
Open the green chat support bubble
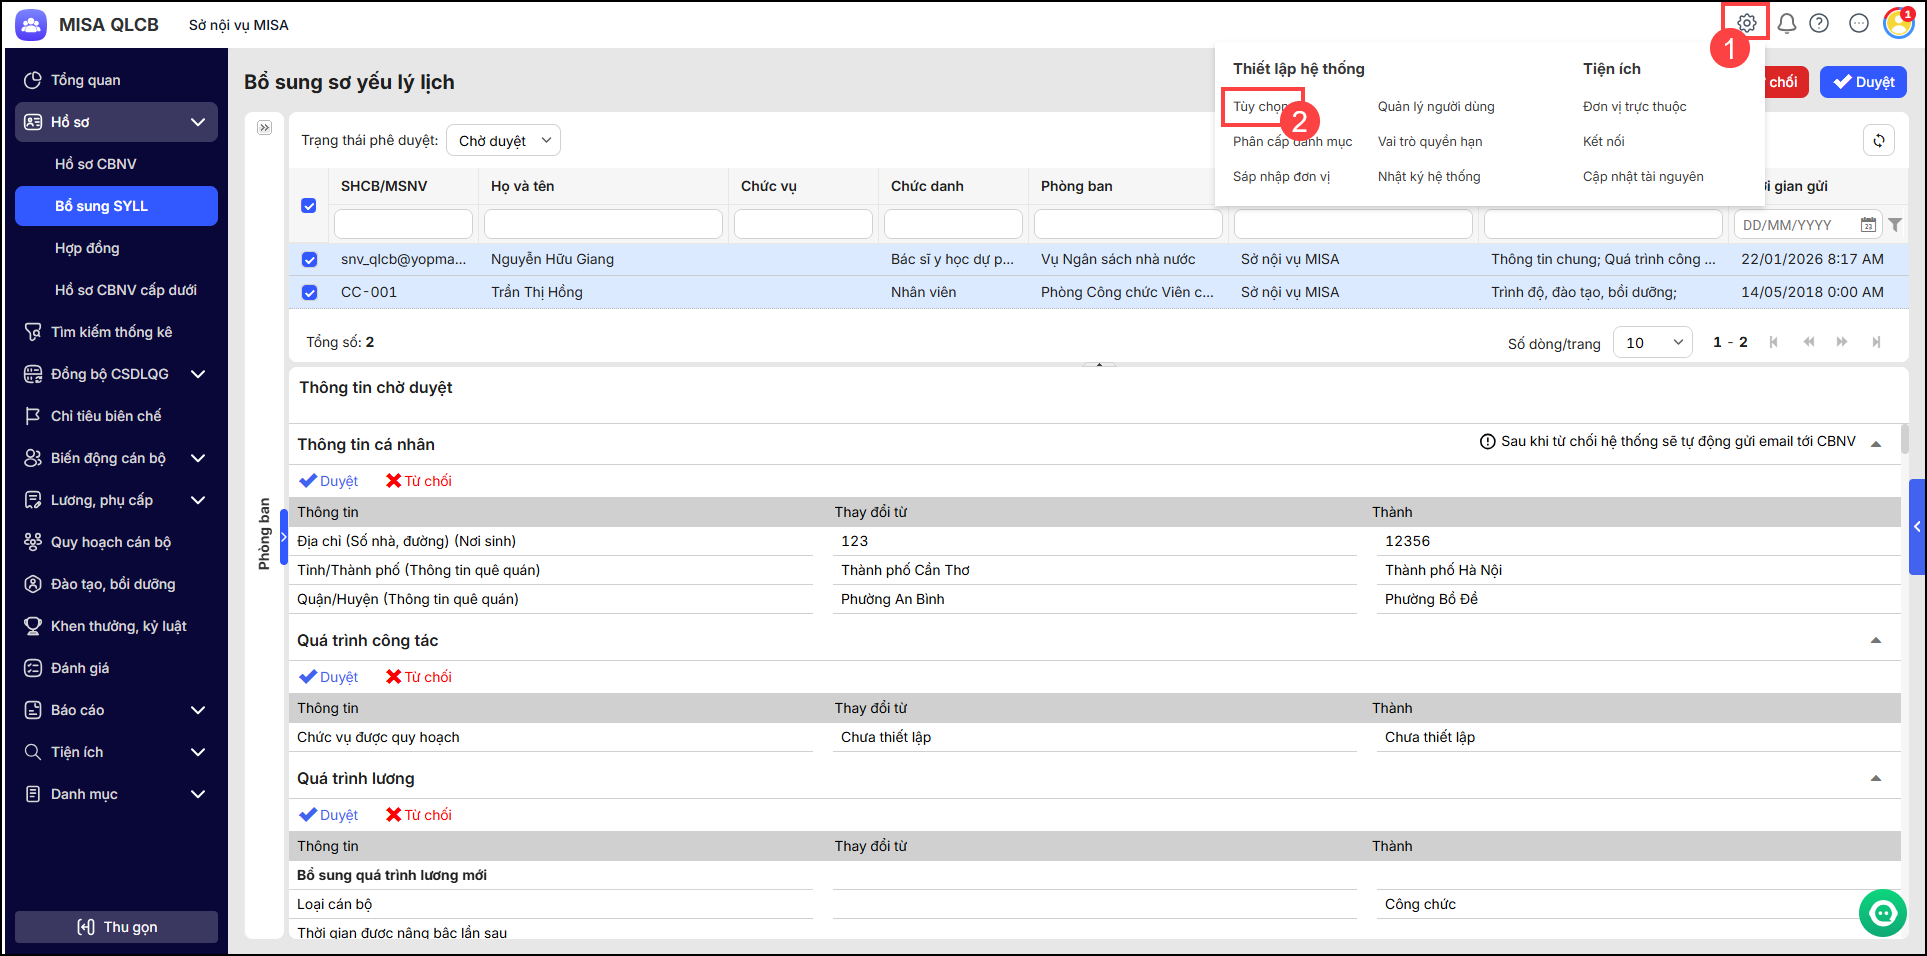(1882, 912)
